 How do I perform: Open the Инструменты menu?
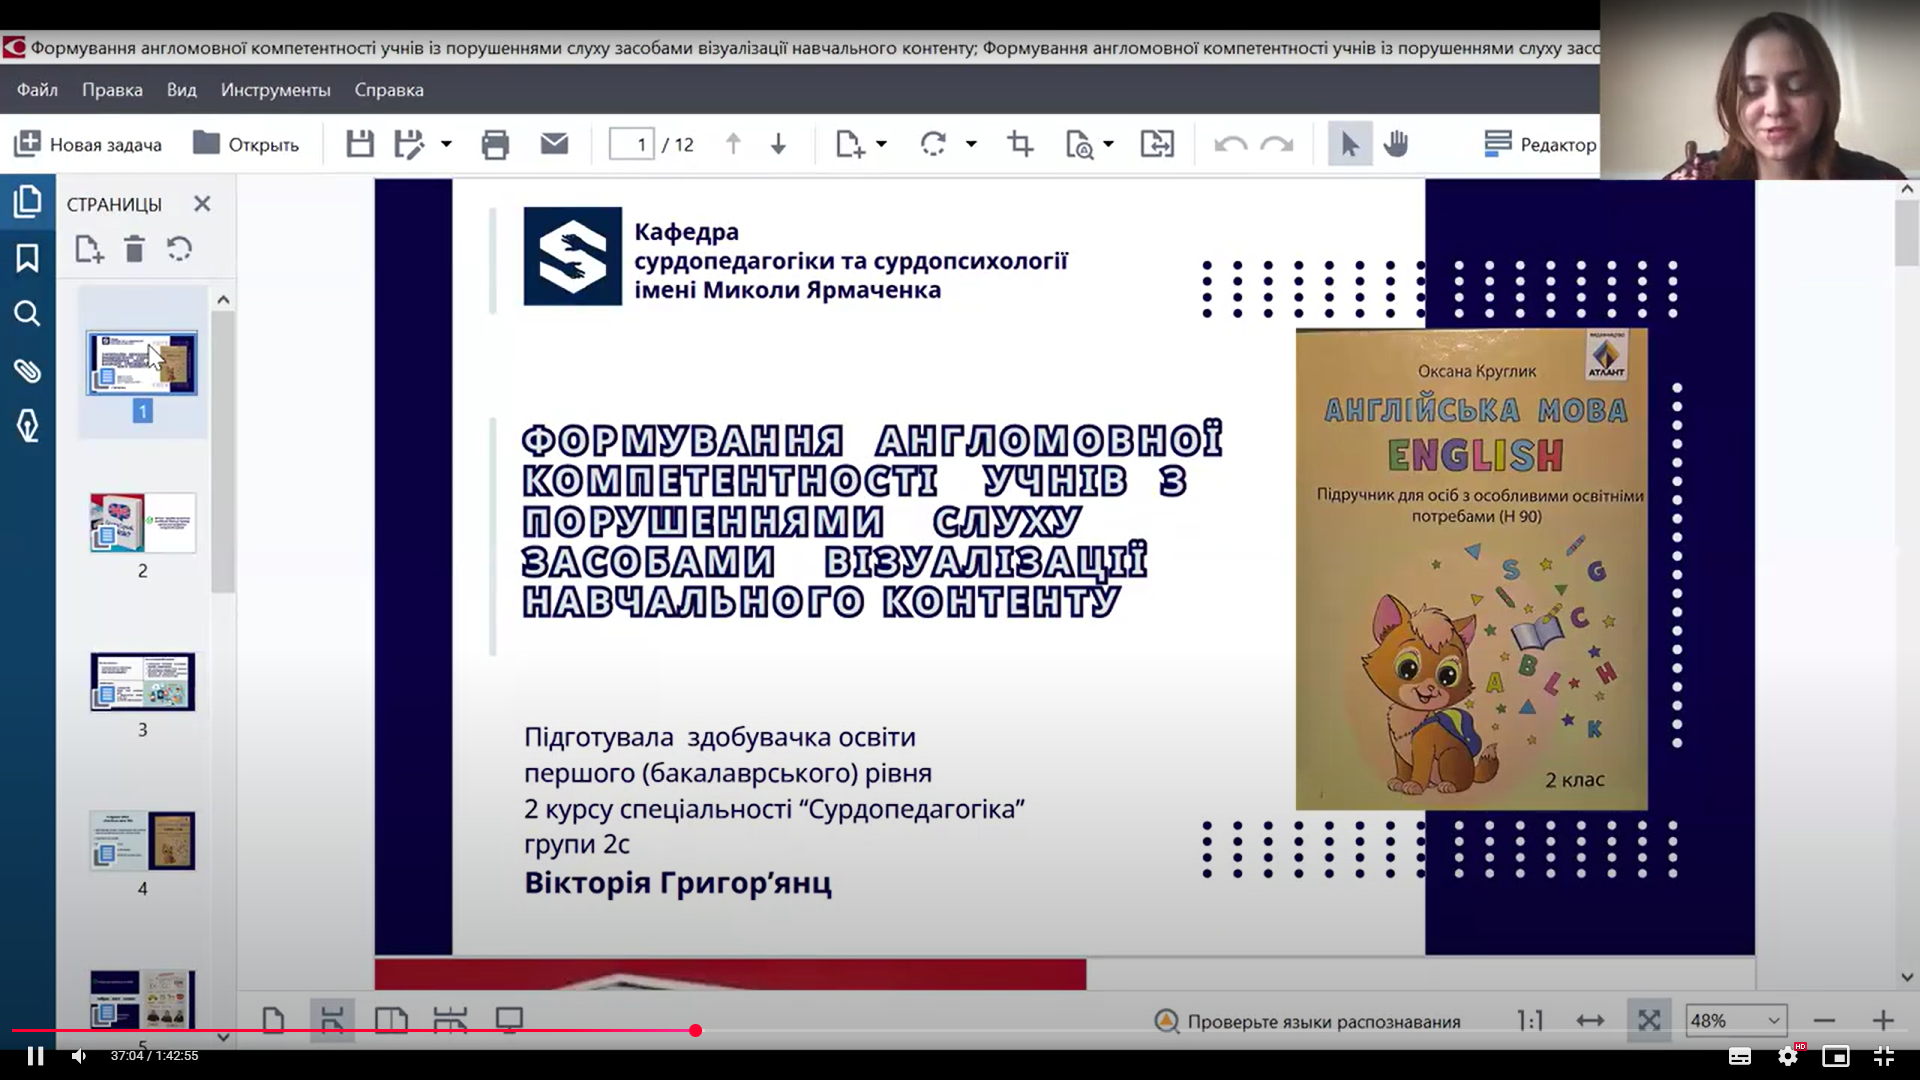[275, 89]
